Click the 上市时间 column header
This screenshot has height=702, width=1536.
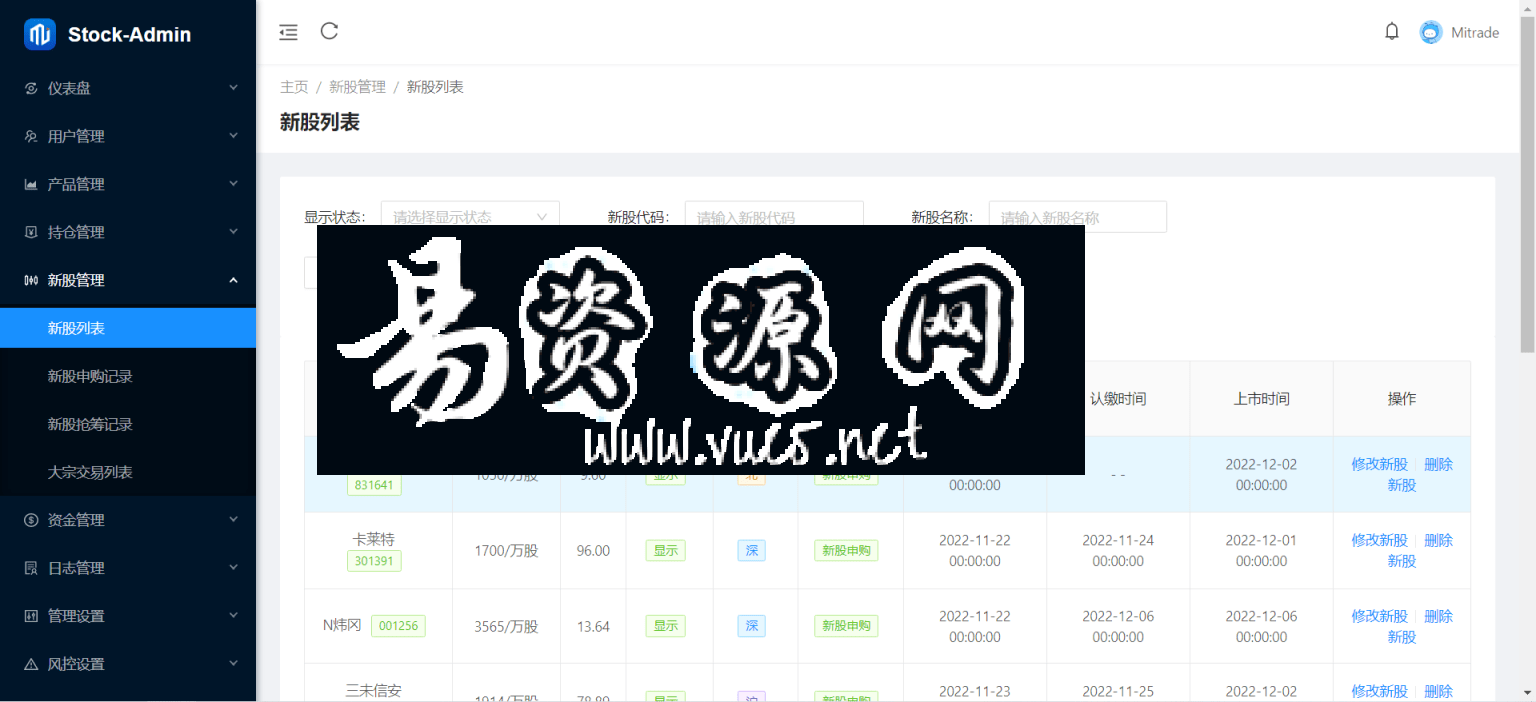coord(1261,399)
